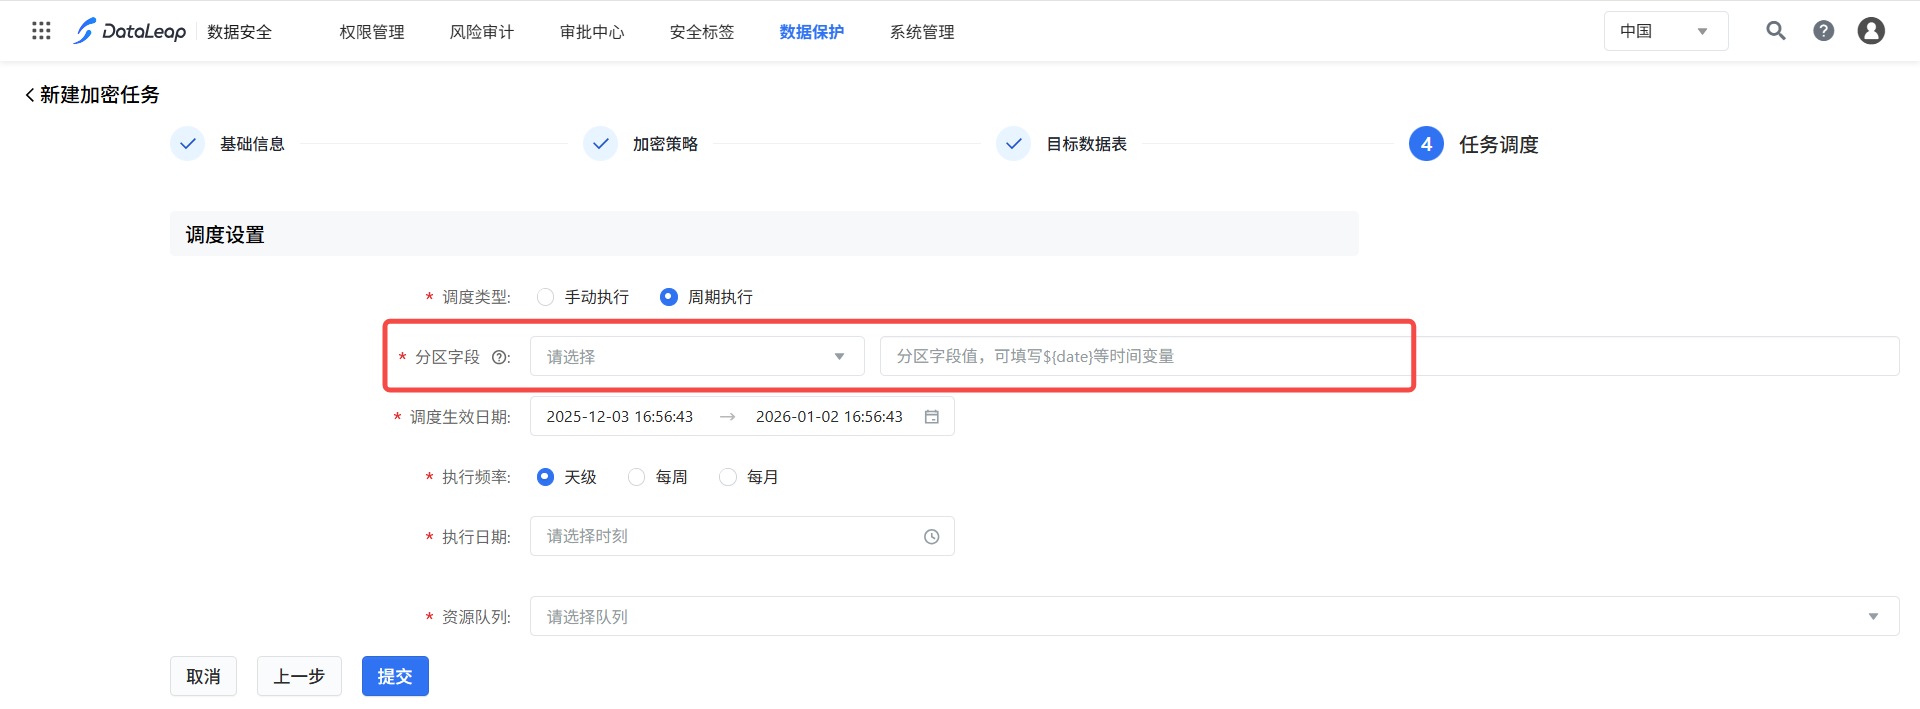Open 安全标签 menu
Image resolution: width=1920 pixels, height=709 pixels.
[x=702, y=32]
